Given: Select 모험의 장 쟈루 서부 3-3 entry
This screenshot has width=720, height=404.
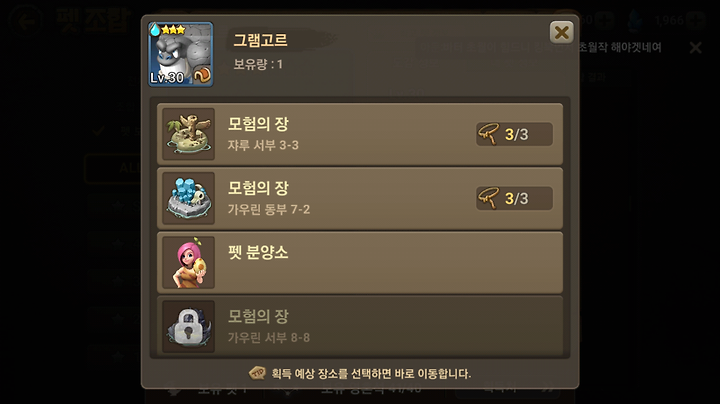Looking at the screenshot, I should pos(360,134).
